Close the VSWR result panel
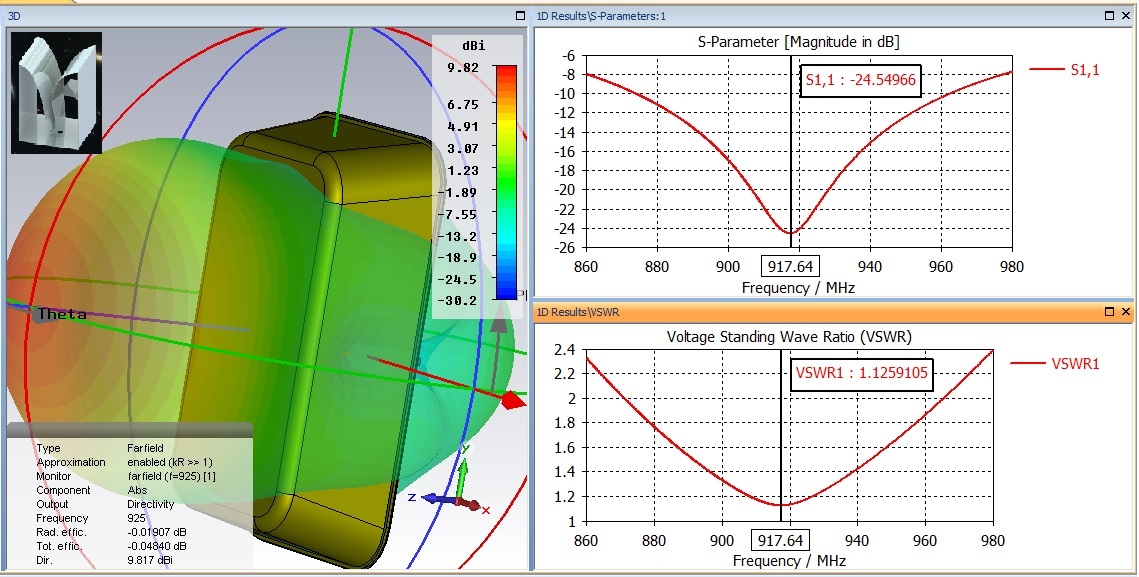This screenshot has height=577, width=1139. [x=1126, y=311]
